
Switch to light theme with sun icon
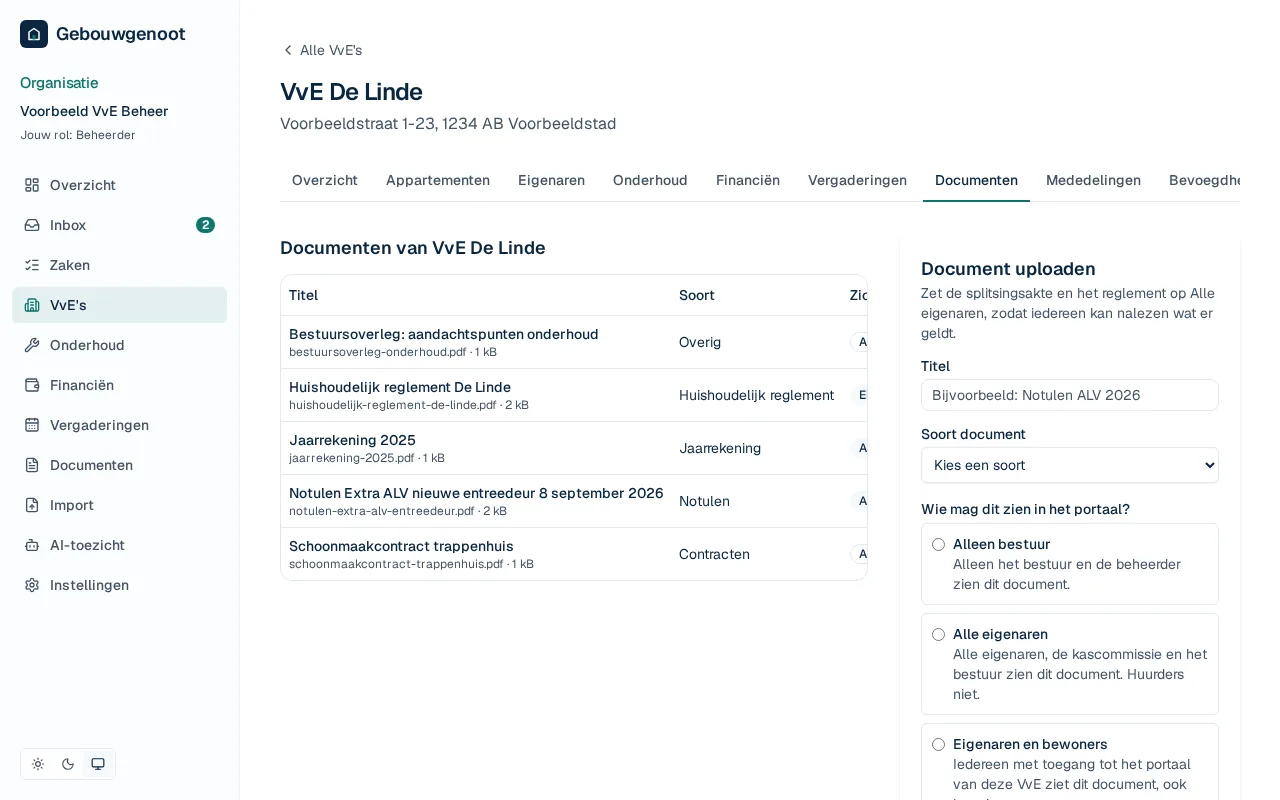click(38, 764)
